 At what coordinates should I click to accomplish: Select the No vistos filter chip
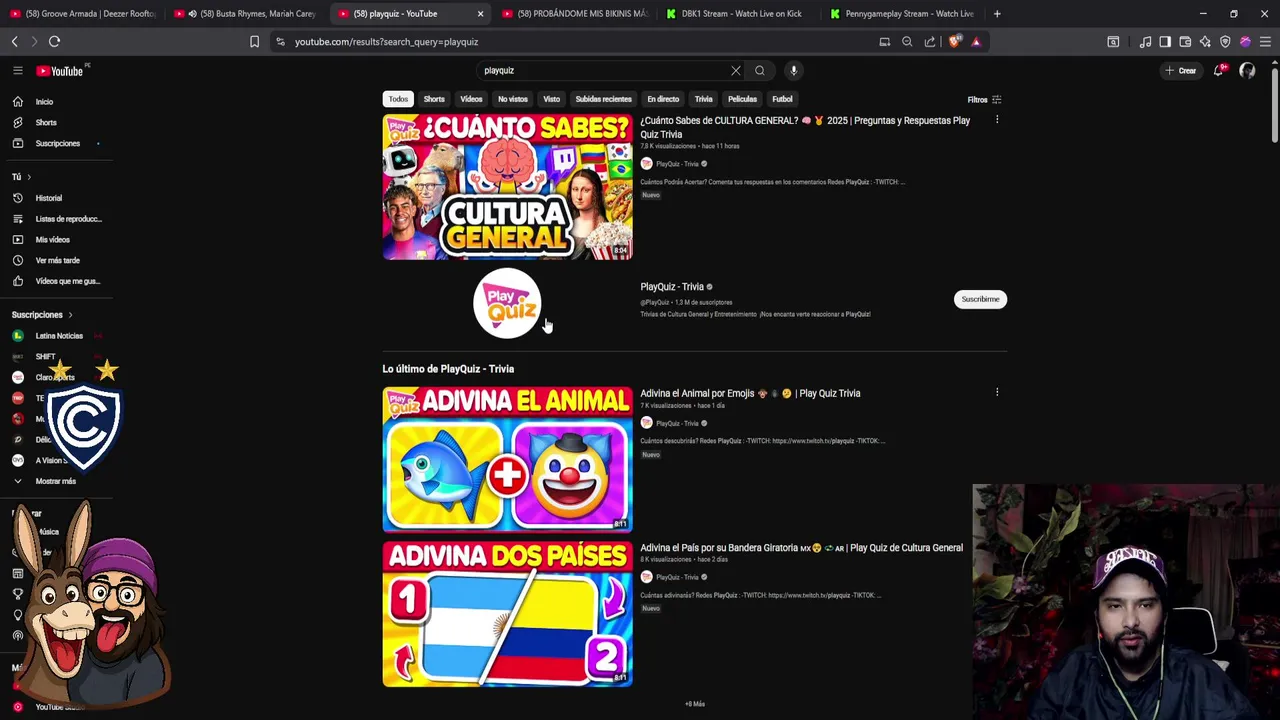513,99
